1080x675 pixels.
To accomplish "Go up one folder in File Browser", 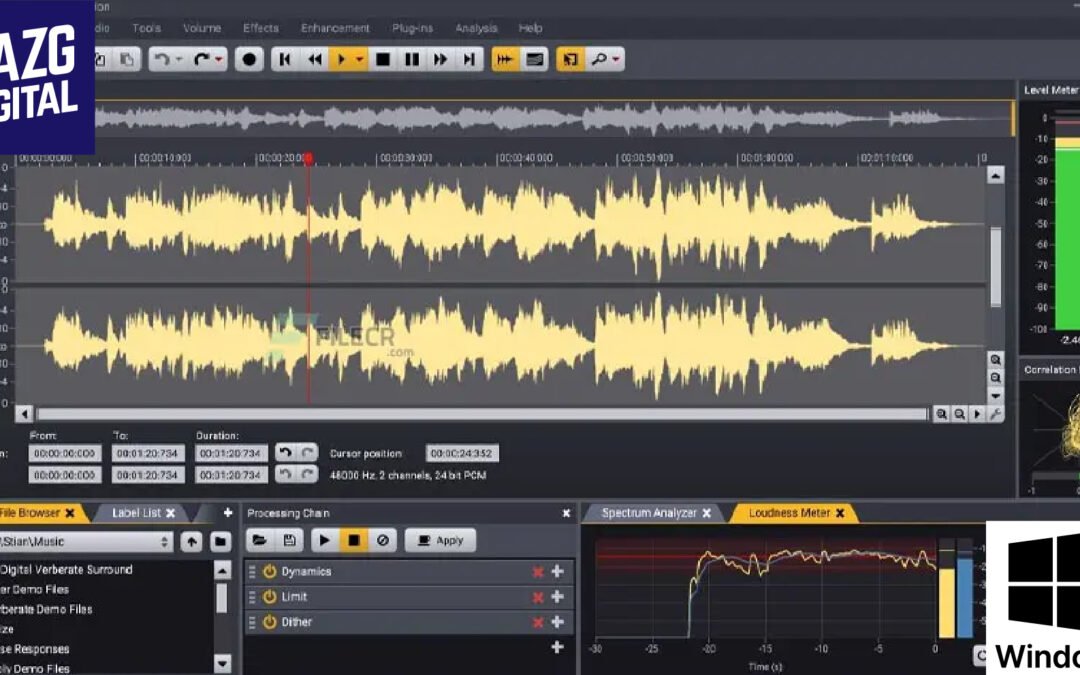I will tap(191, 541).
